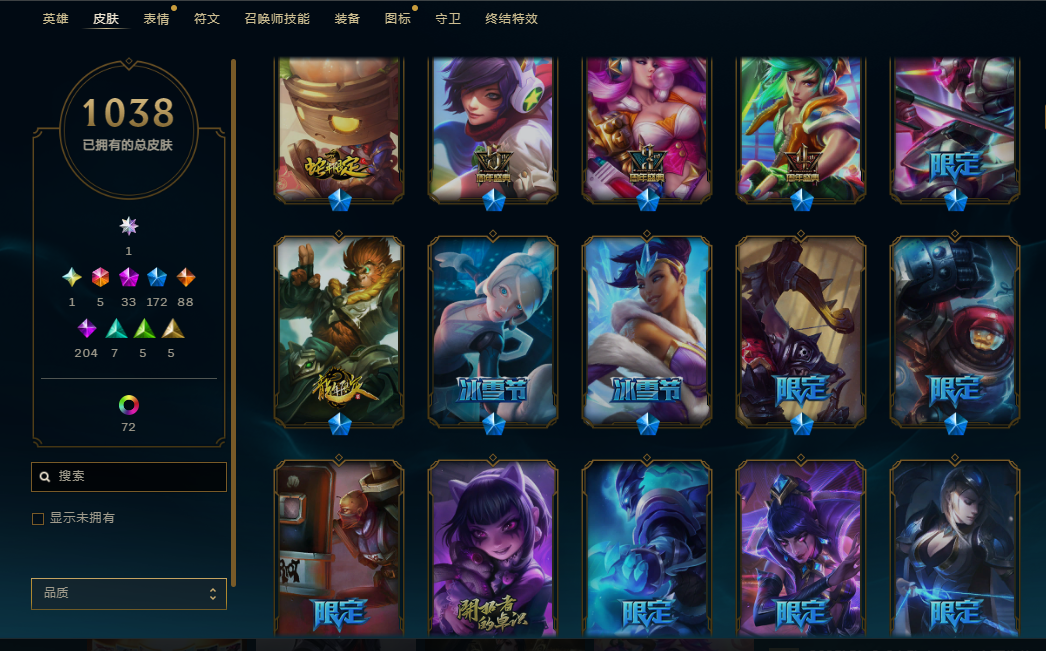Image resolution: width=1046 pixels, height=651 pixels.
Task: Click the magnifier icon in search box
Action: click(45, 477)
